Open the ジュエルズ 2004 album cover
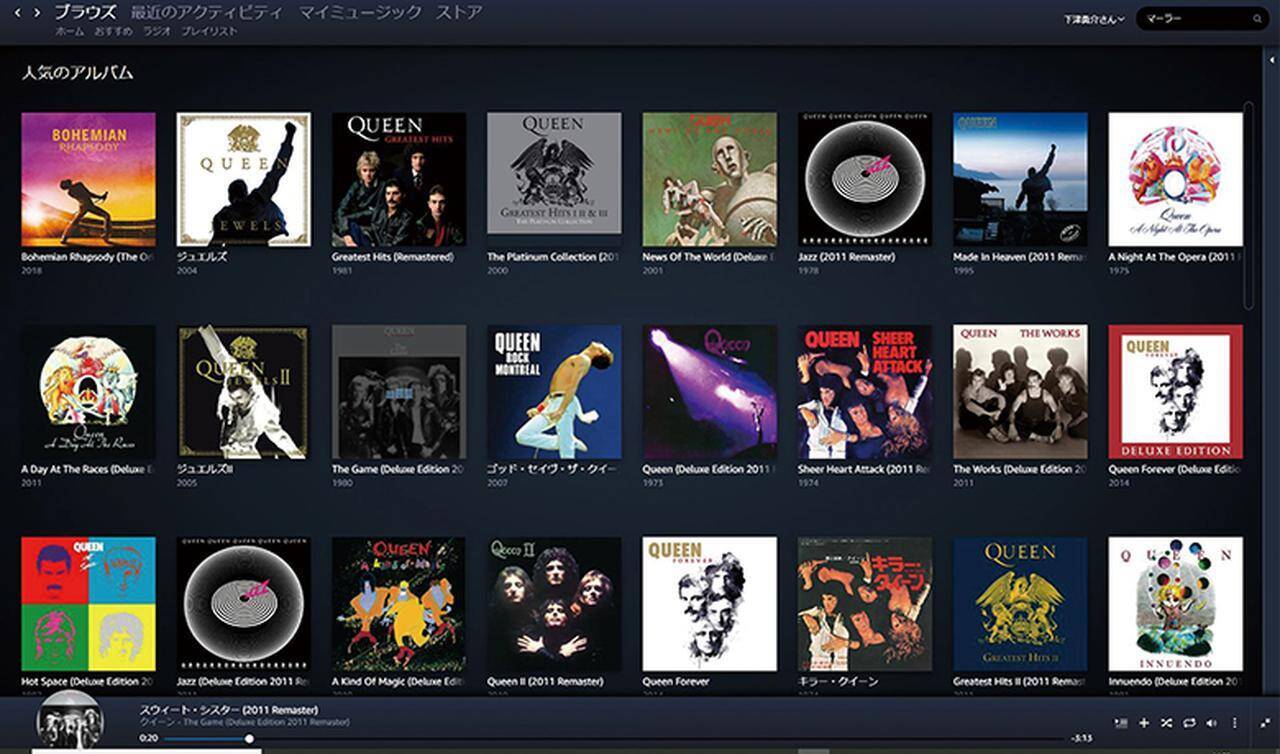The image size is (1280, 754). (x=244, y=179)
